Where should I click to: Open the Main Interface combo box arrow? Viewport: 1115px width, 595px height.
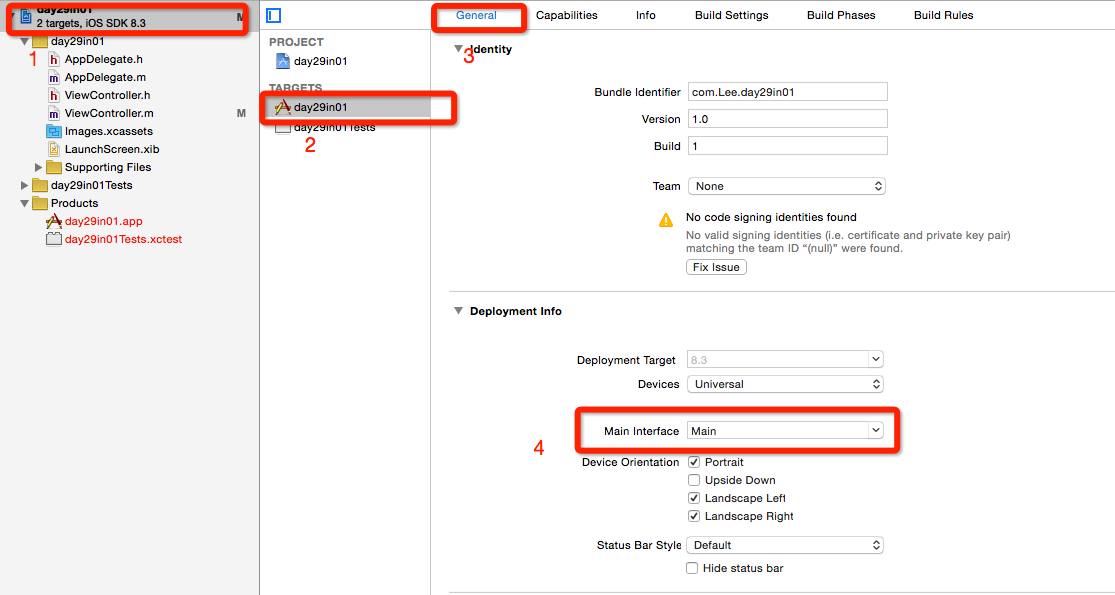875,431
